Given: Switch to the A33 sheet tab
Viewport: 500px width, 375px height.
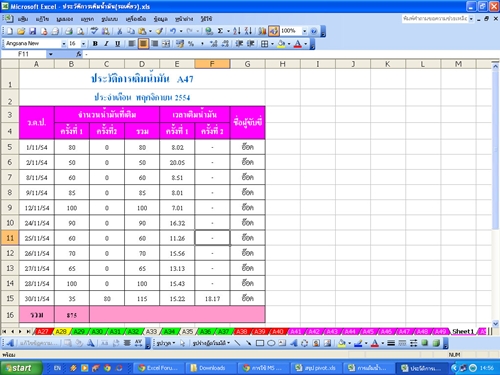Looking at the screenshot, I should point(151,332).
